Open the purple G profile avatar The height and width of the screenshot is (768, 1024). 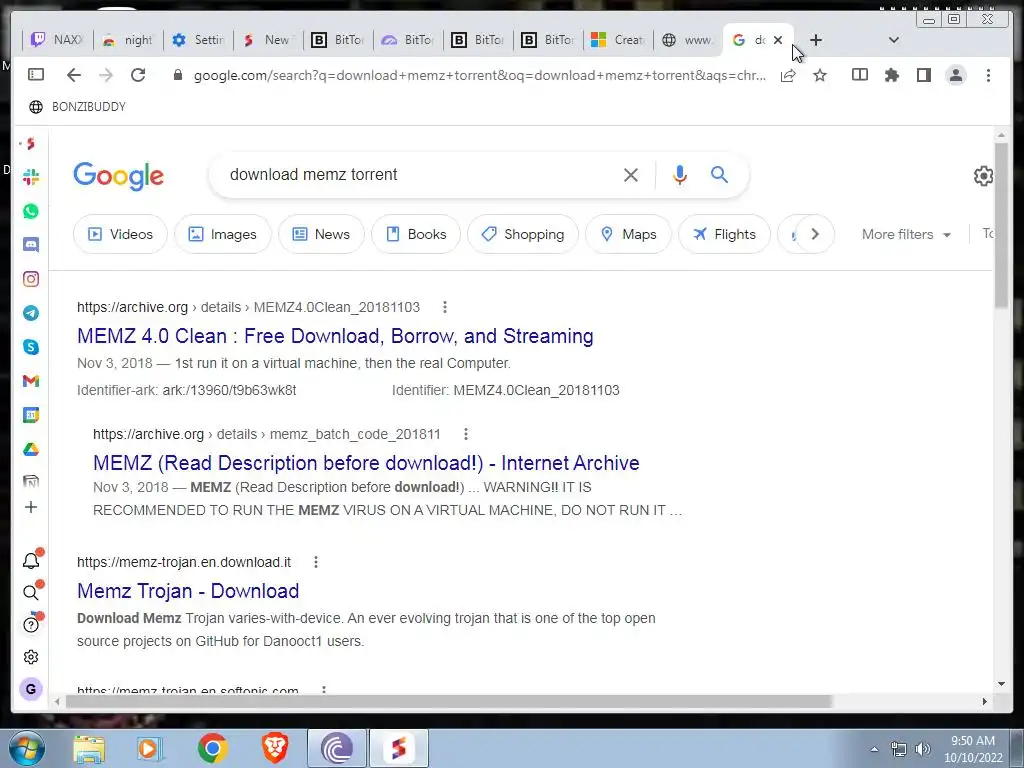click(x=31, y=689)
